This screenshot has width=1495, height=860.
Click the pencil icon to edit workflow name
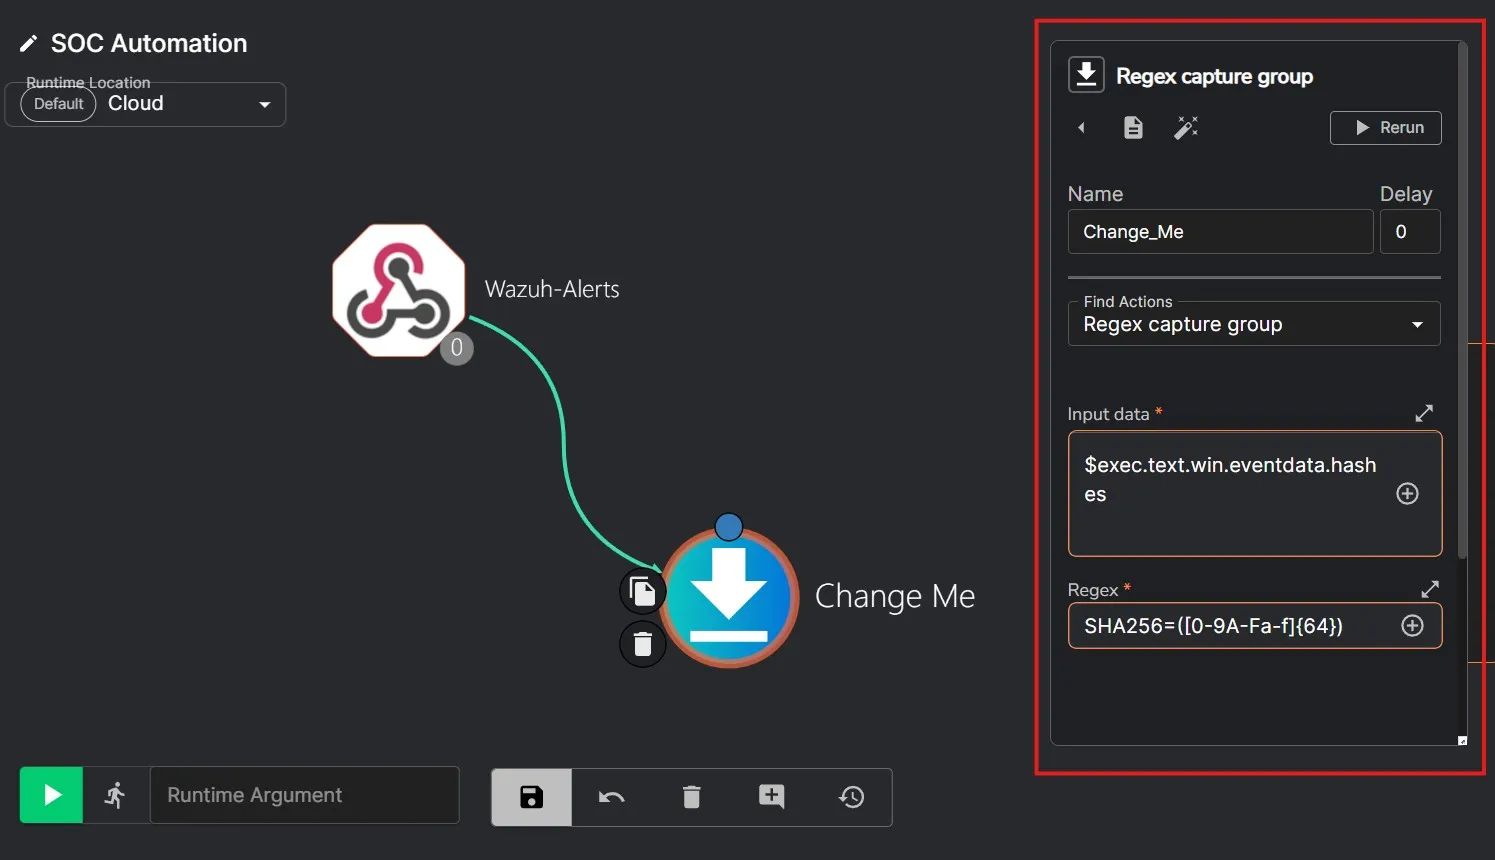(x=28, y=44)
